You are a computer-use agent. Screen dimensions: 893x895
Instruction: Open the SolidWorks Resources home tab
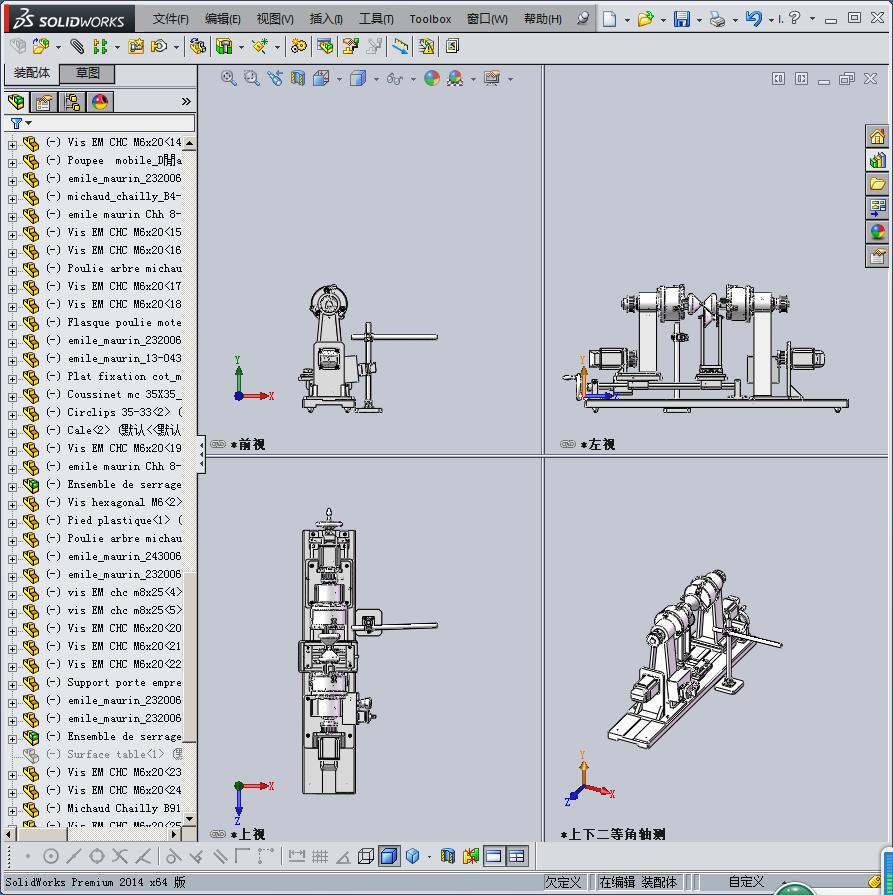point(877,136)
